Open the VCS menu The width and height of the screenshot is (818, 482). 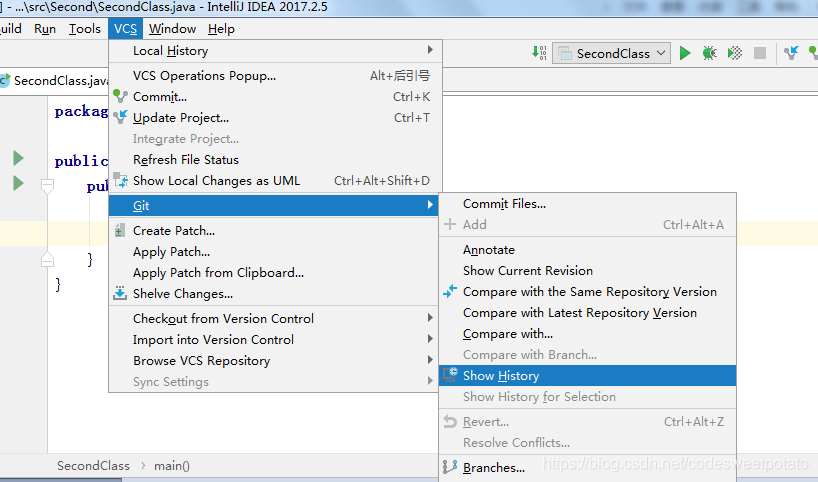click(x=126, y=29)
